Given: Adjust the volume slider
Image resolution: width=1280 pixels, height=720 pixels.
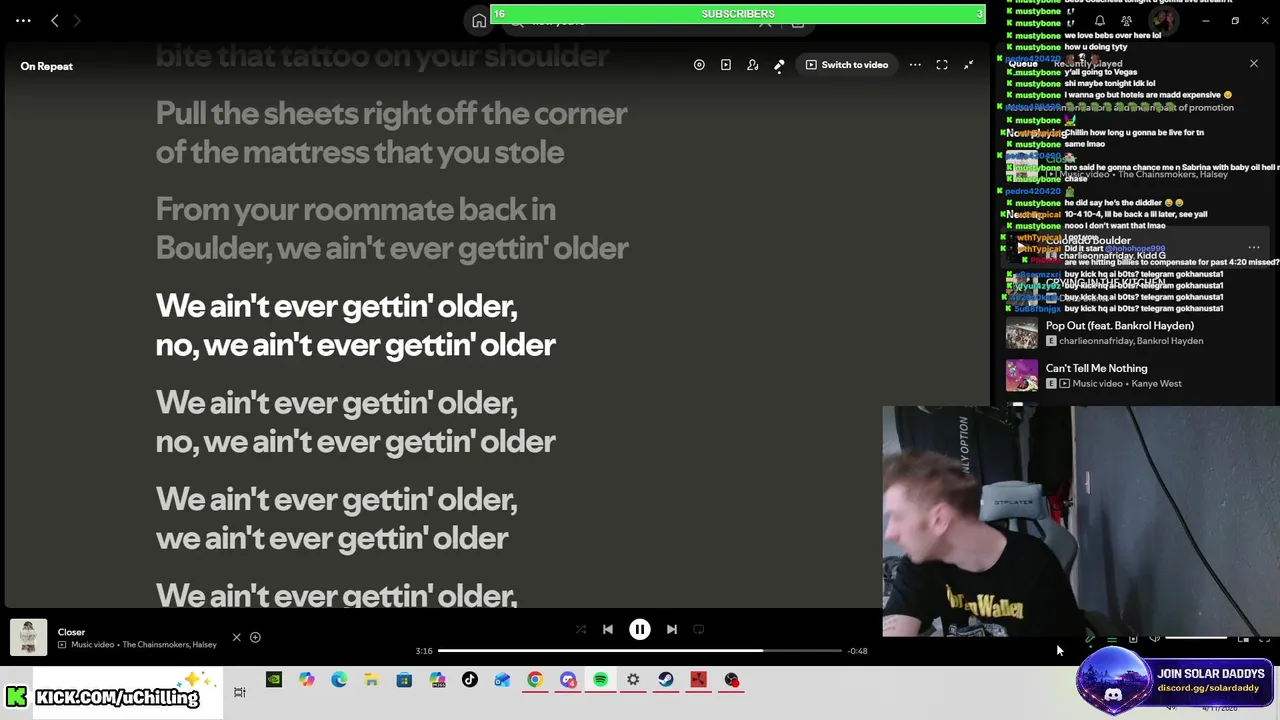Looking at the screenshot, I should 1196,638.
